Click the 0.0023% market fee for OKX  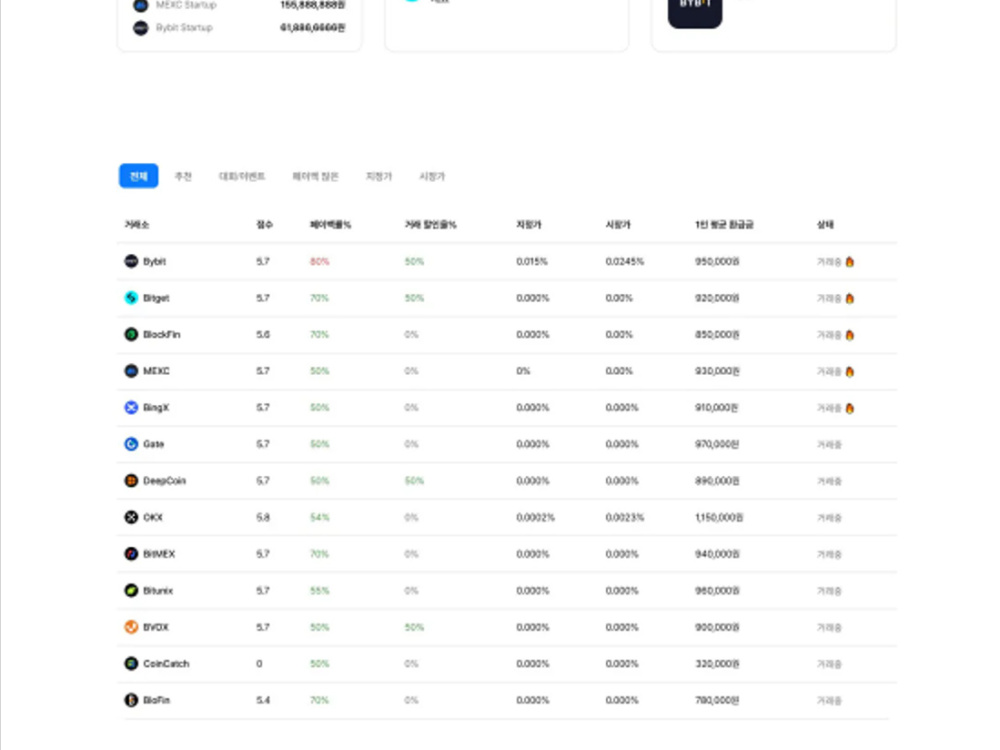[x=625, y=517]
